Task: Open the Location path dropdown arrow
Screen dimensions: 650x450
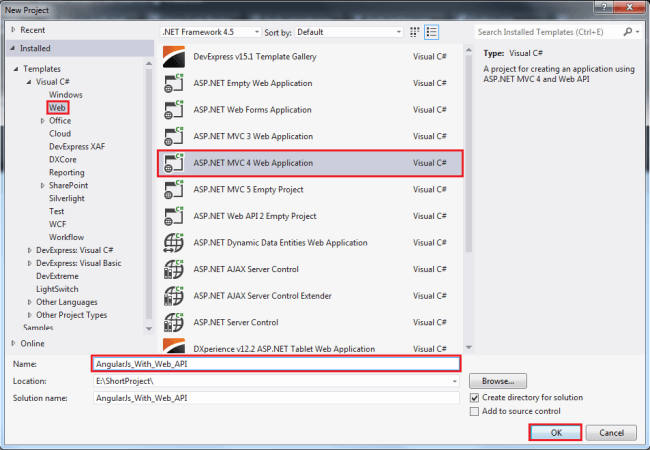Action: click(454, 381)
